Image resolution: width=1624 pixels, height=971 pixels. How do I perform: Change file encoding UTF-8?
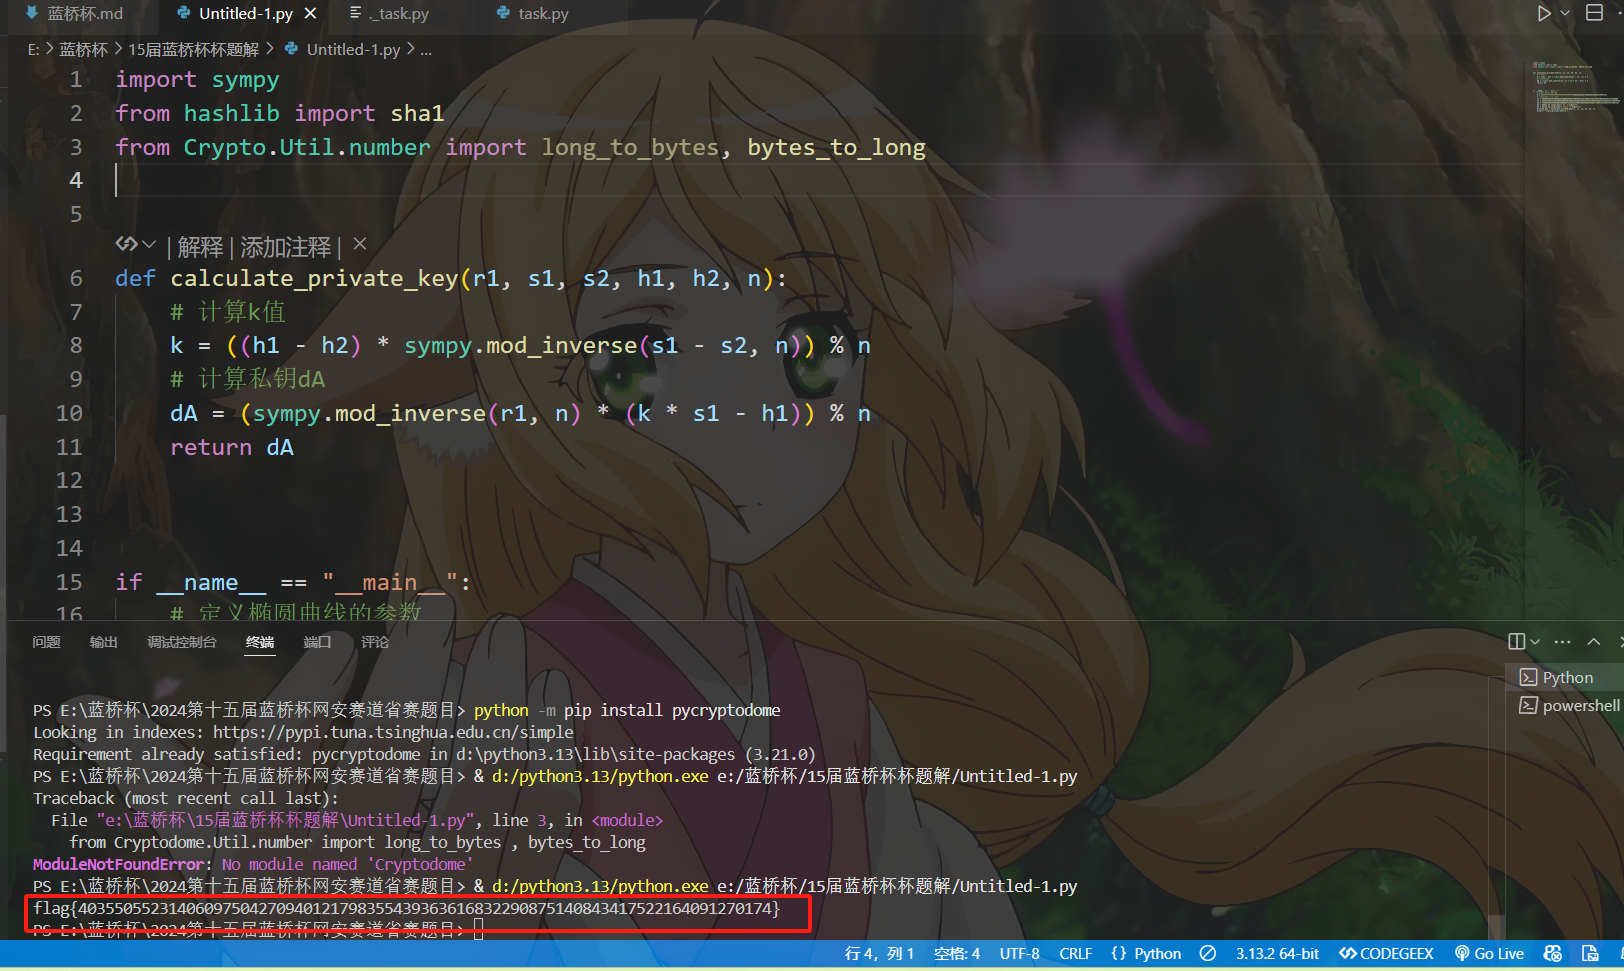coord(1020,954)
